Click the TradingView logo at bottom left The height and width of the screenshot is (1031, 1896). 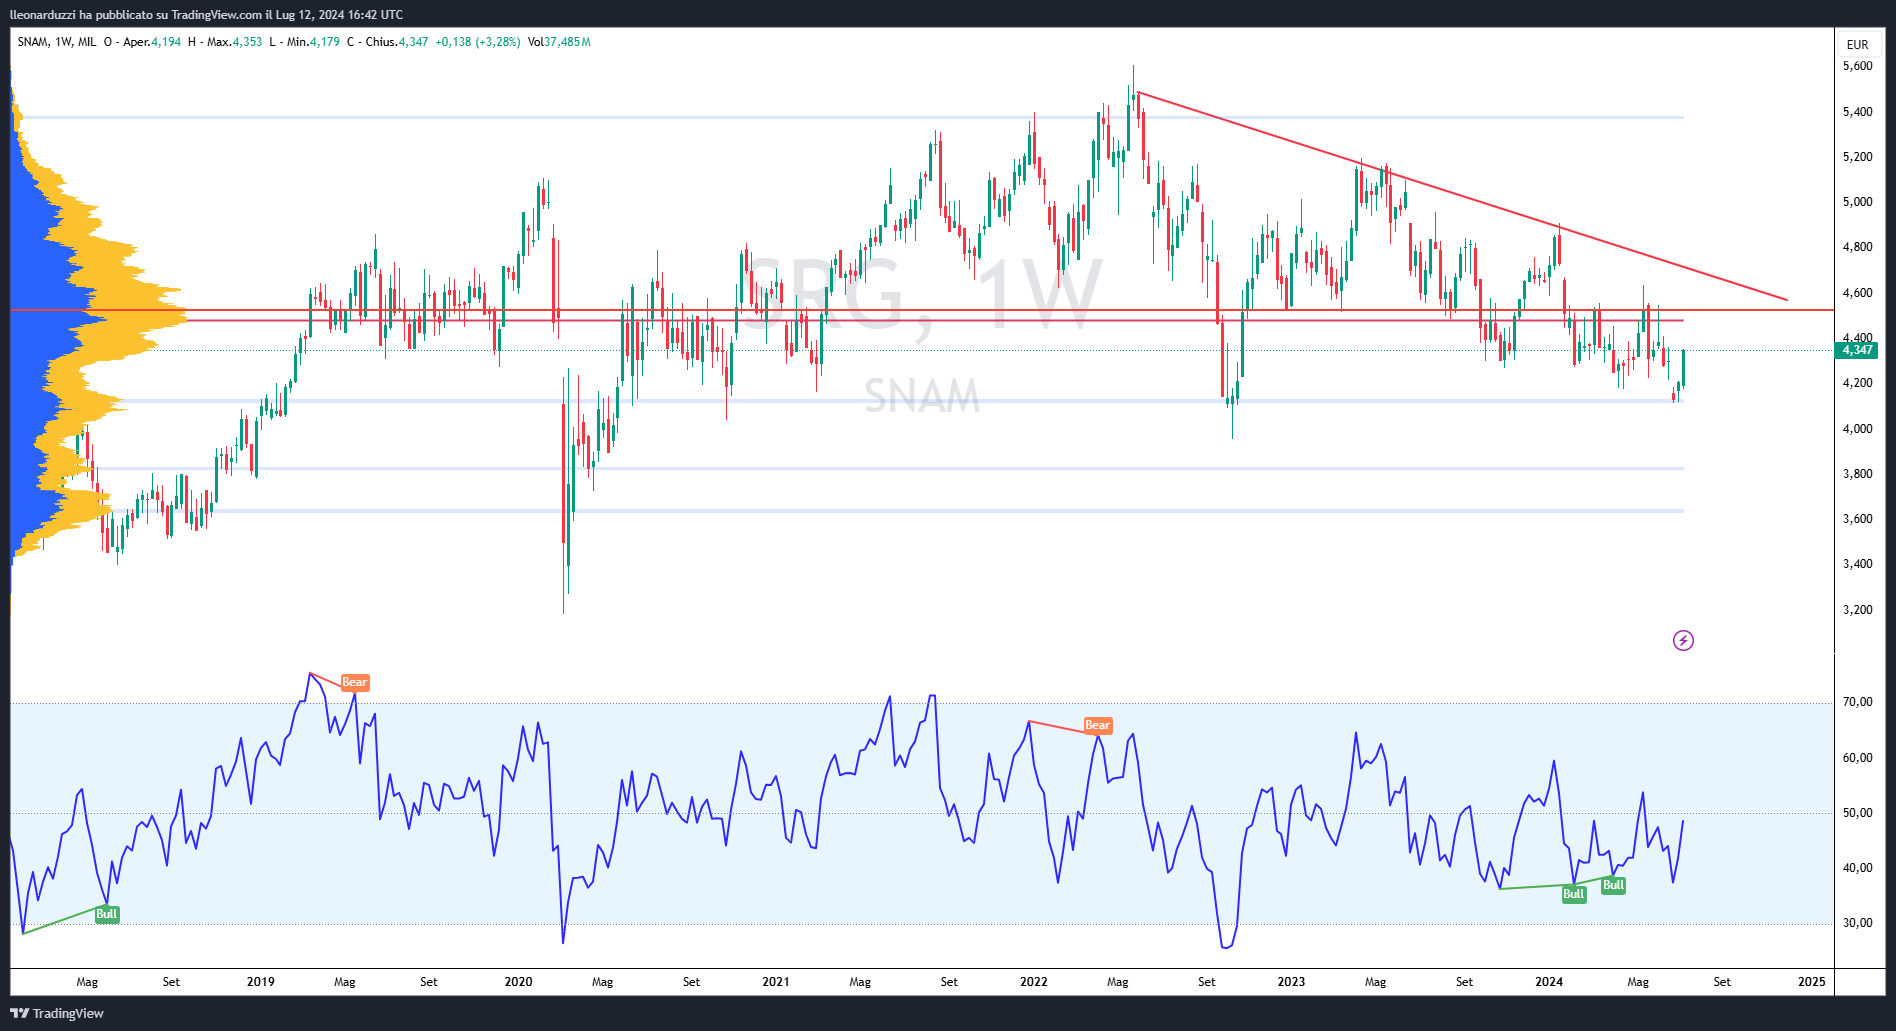pyautogui.click(x=20, y=1013)
